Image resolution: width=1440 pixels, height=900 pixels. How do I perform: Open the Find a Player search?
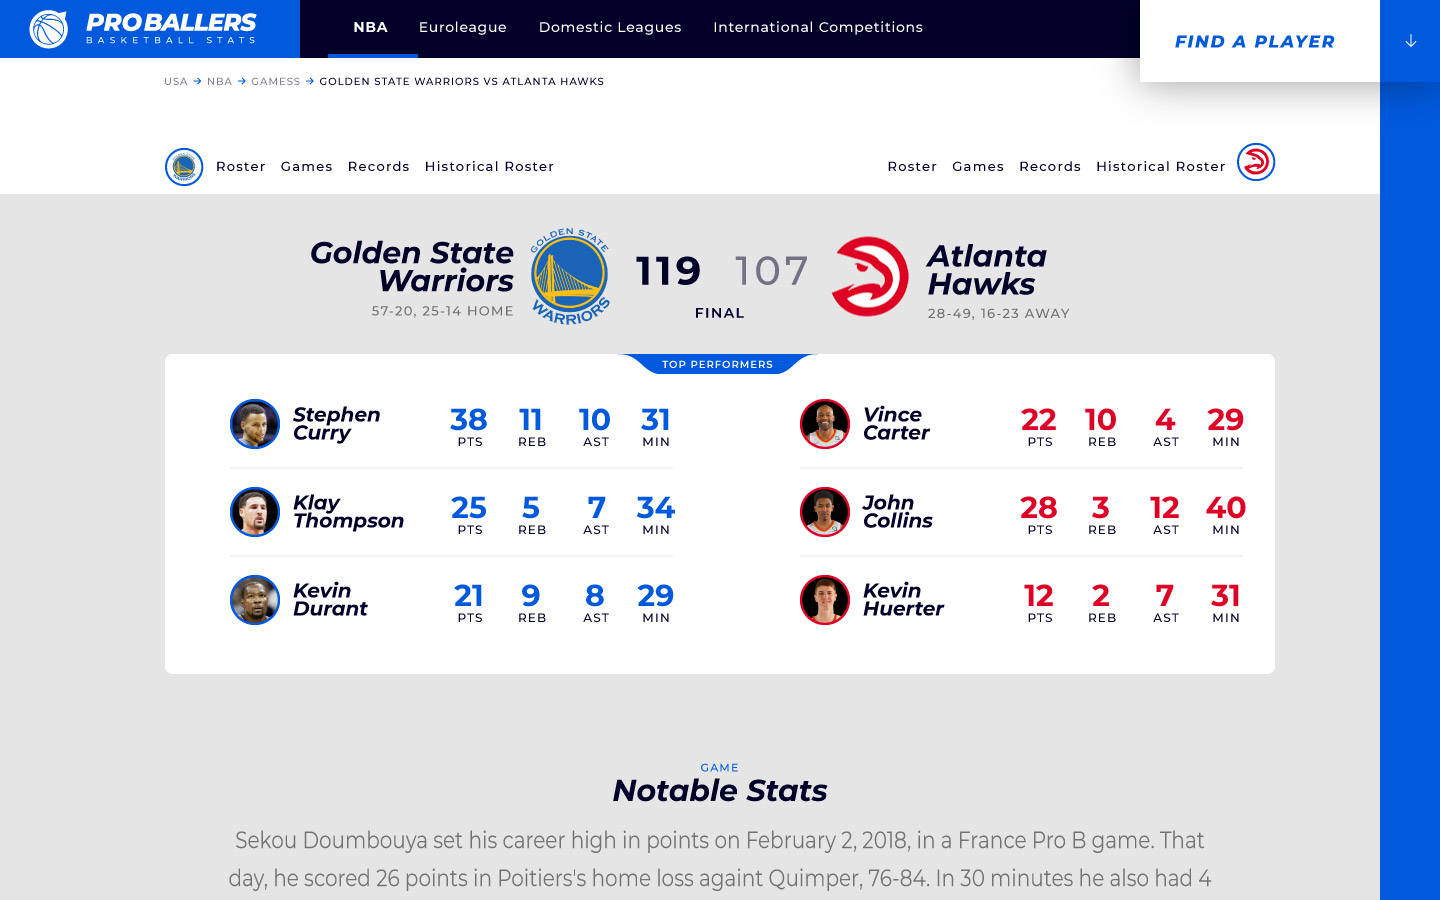pyautogui.click(x=1254, y=41)
